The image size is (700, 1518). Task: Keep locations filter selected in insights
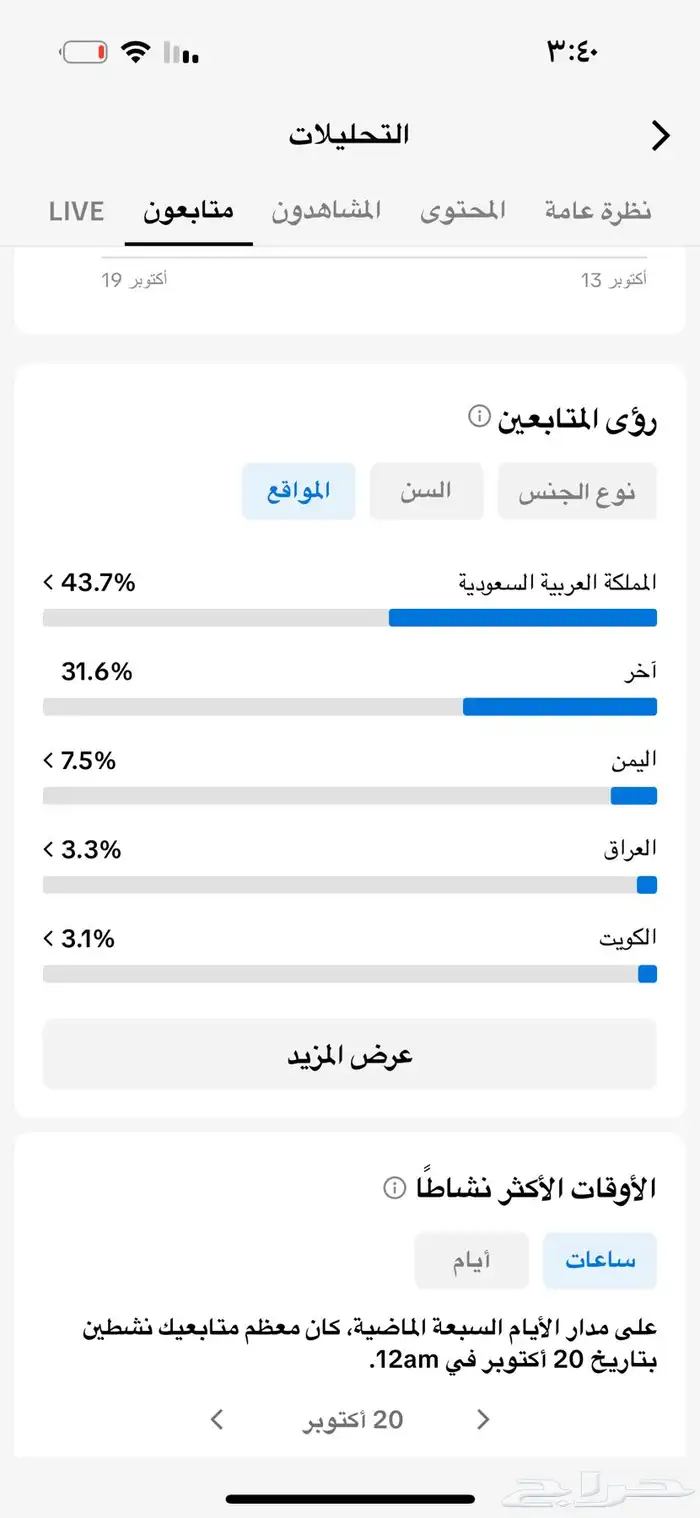coord(298,491)
